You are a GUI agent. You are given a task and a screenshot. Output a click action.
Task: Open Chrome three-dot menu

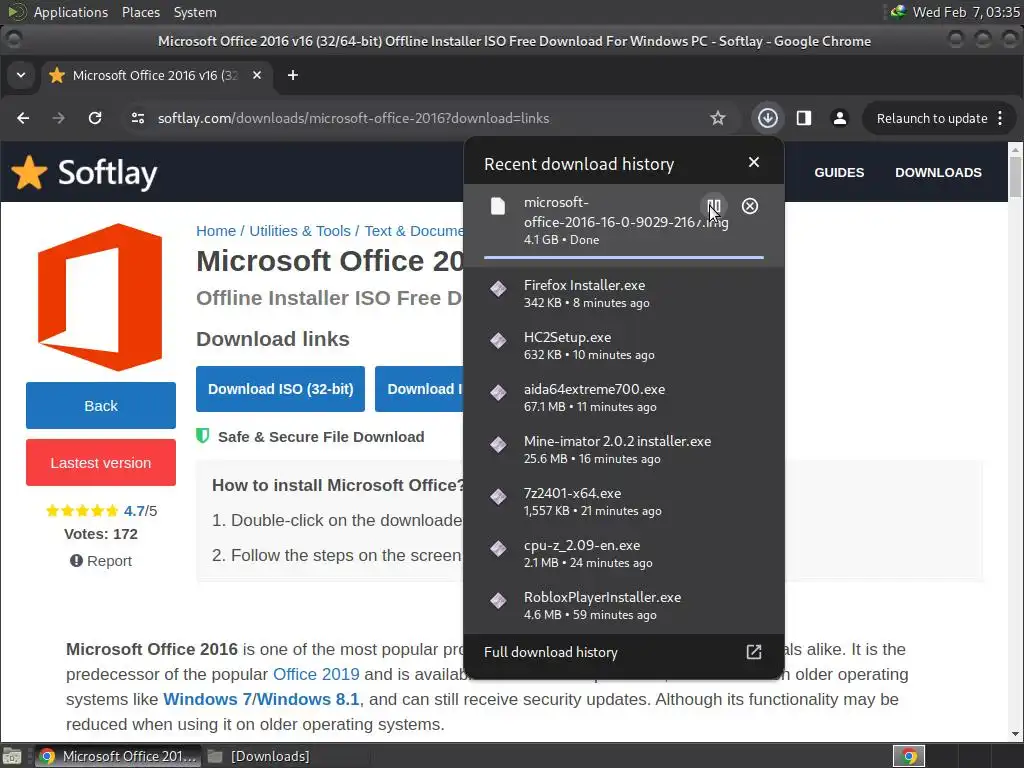1000,118
